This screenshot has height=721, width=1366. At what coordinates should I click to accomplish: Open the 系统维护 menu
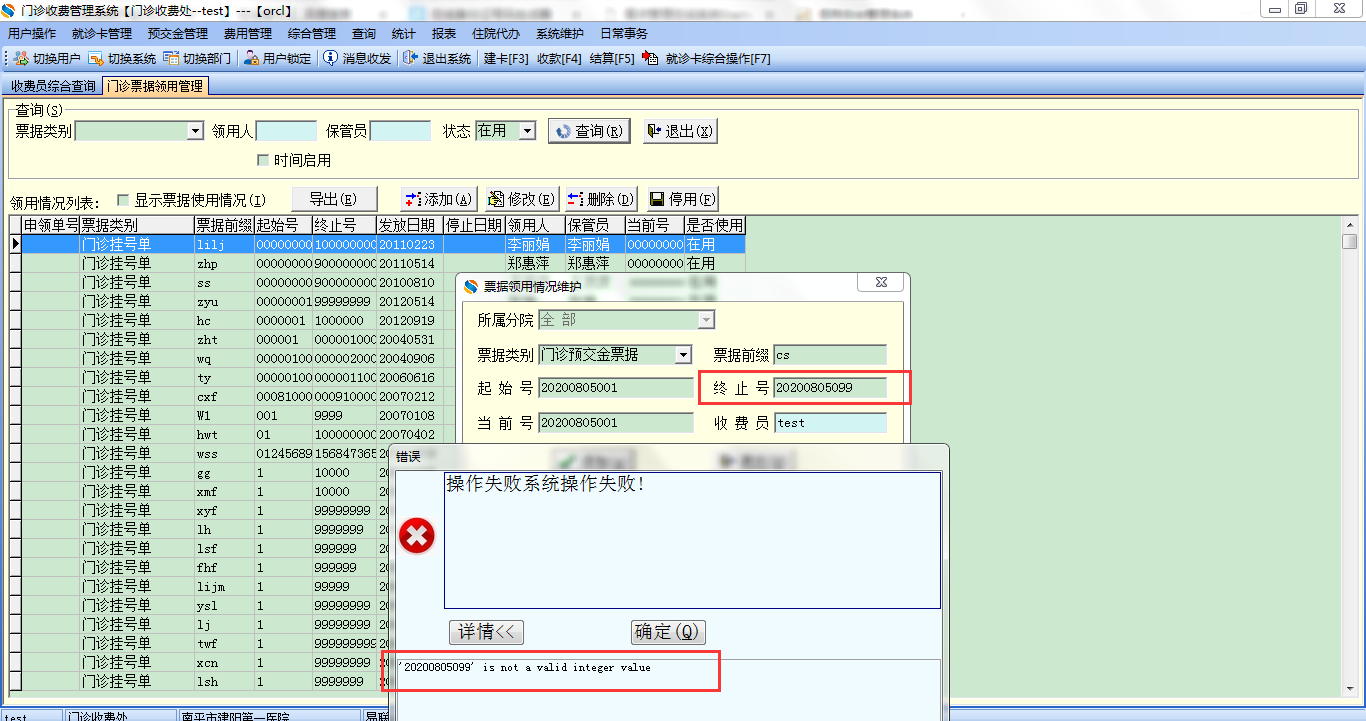point(560,34)
